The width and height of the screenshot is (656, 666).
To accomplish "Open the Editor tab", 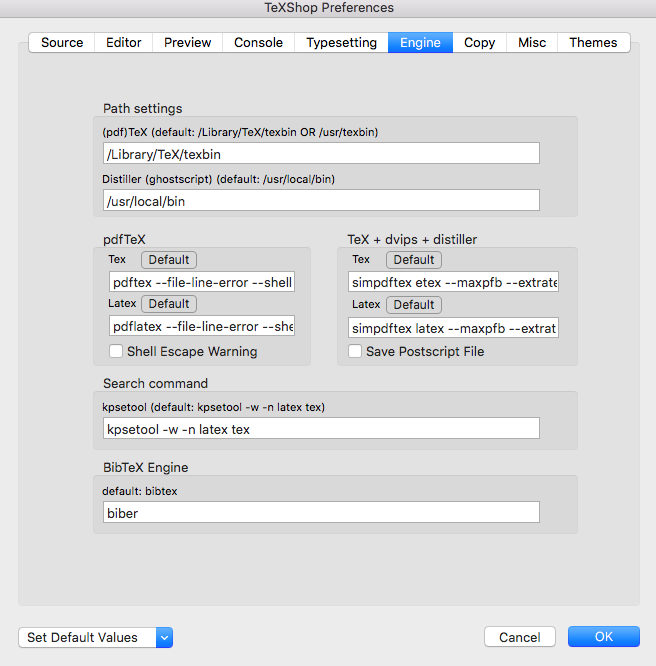I will coord(123,42).
